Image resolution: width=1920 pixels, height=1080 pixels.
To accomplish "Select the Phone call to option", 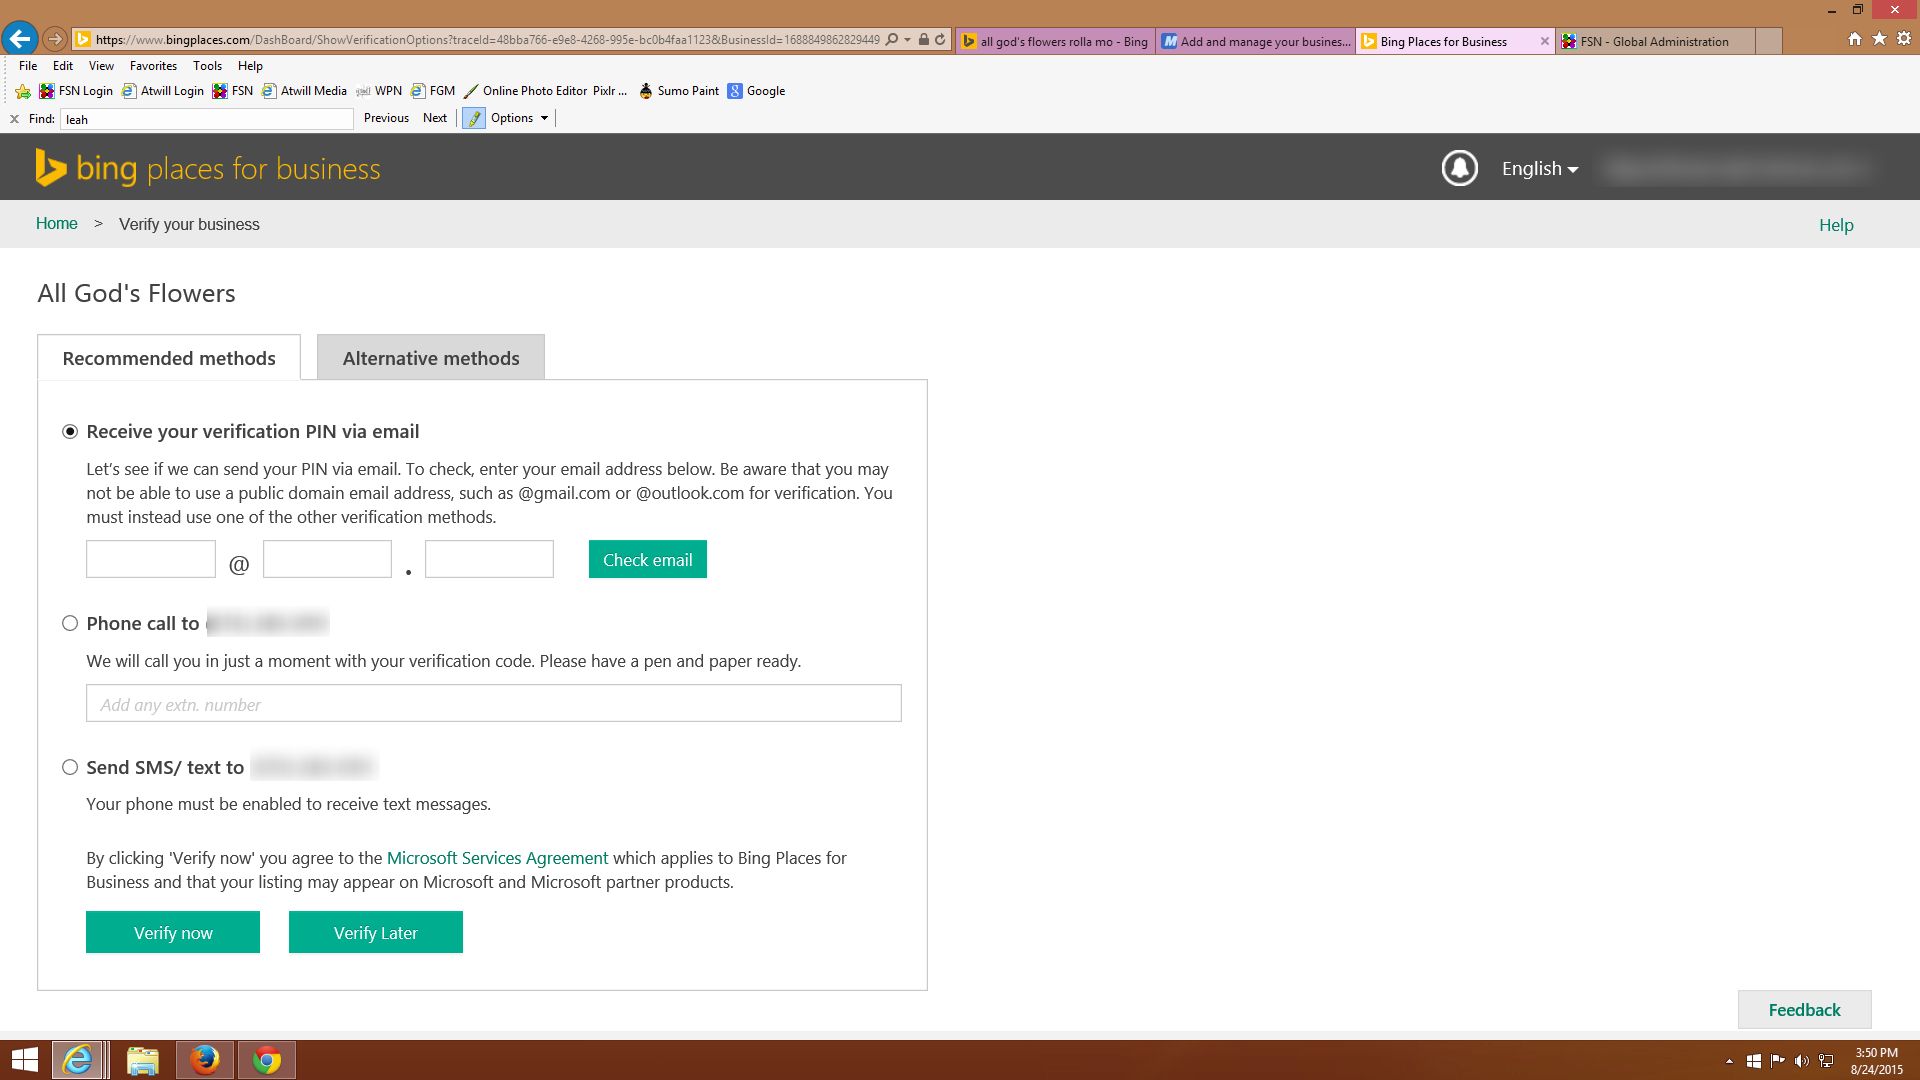I will coord(70,624).
